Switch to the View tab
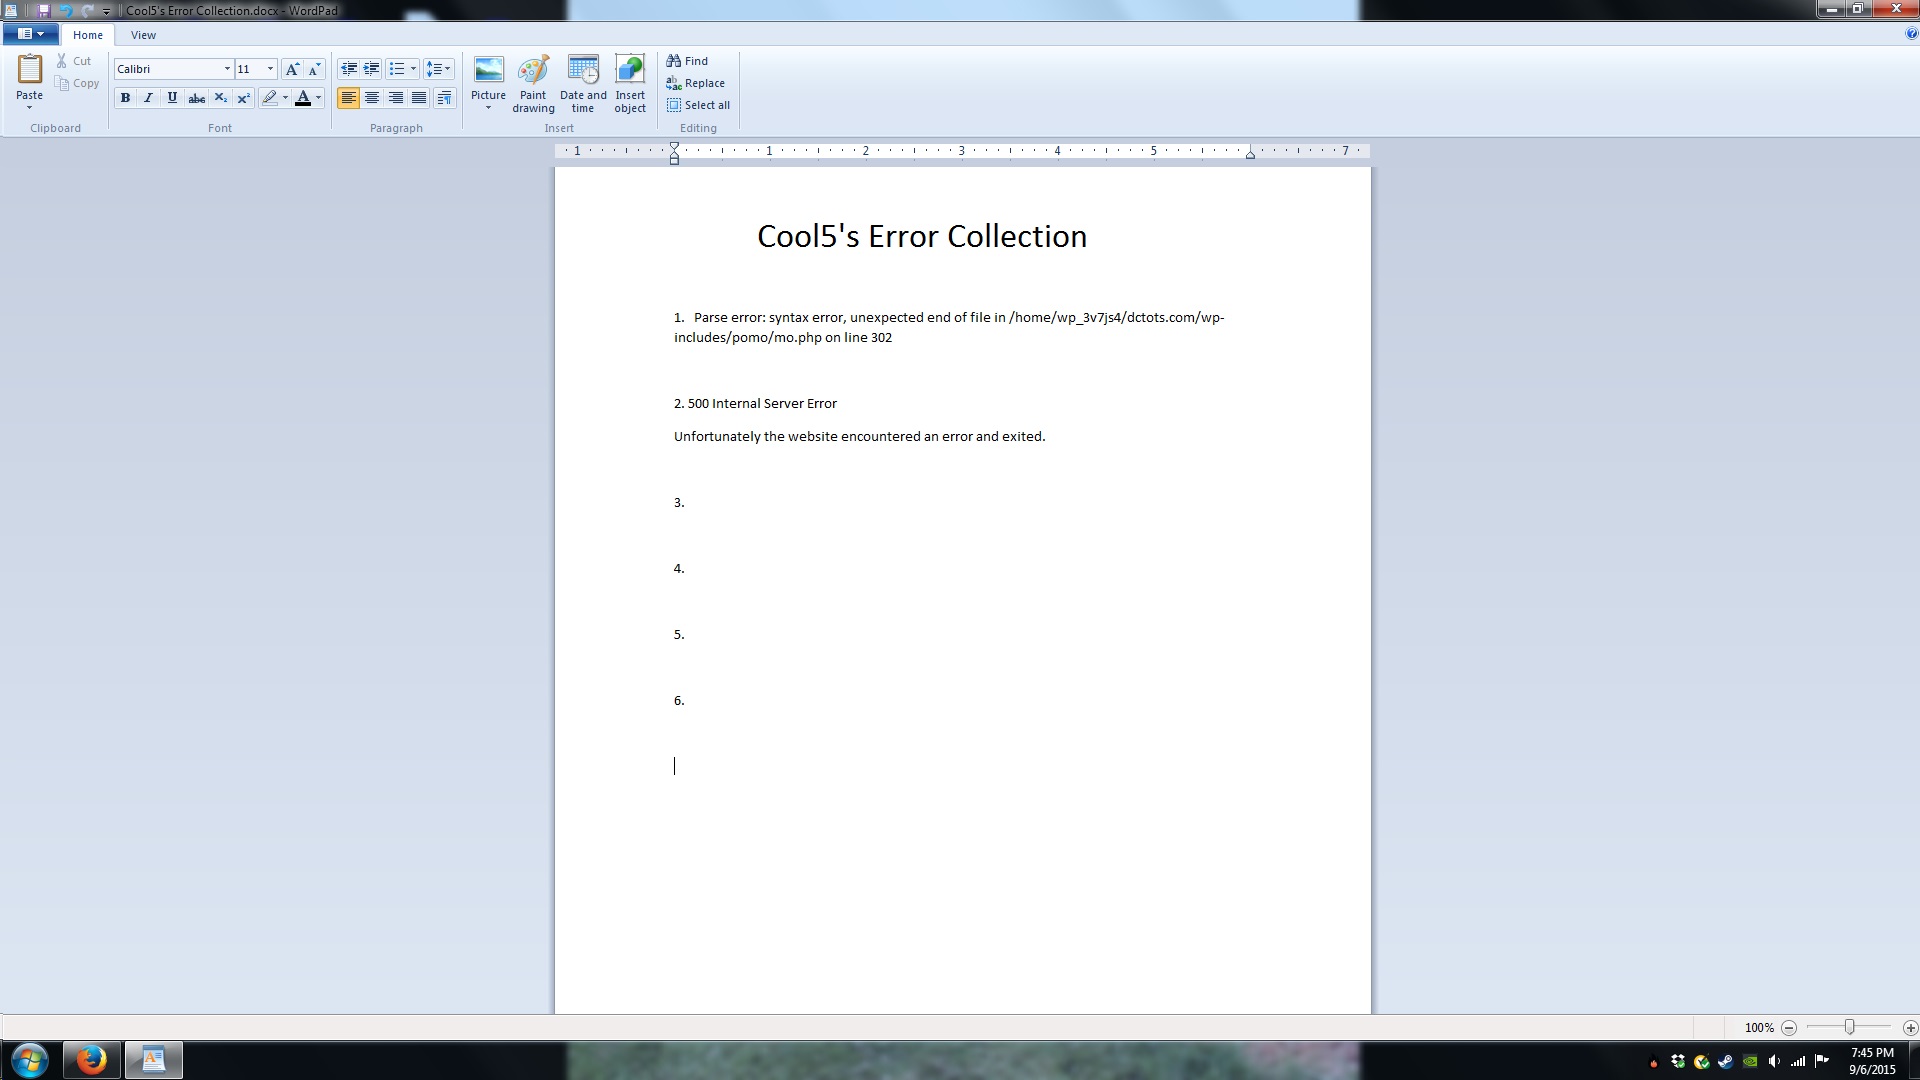 click(x=143, y=35)
